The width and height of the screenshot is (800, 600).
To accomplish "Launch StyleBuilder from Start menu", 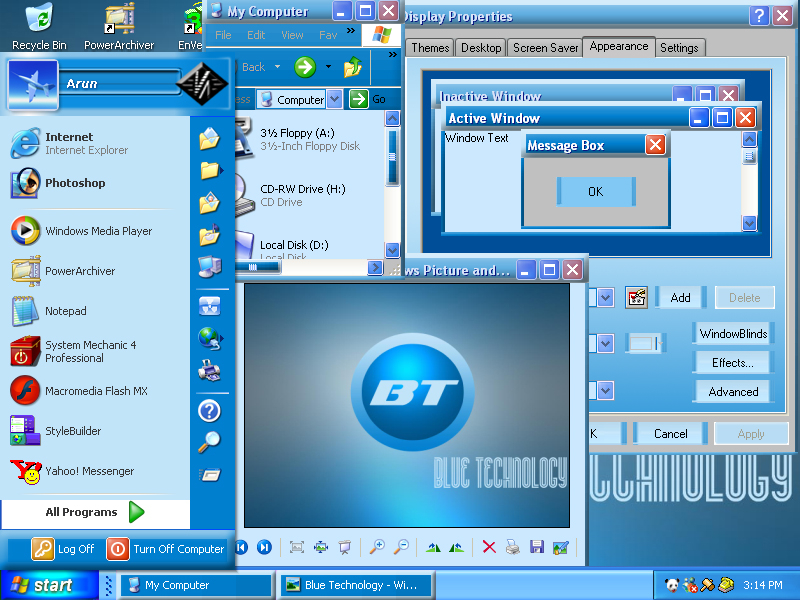I will [94, 431].
